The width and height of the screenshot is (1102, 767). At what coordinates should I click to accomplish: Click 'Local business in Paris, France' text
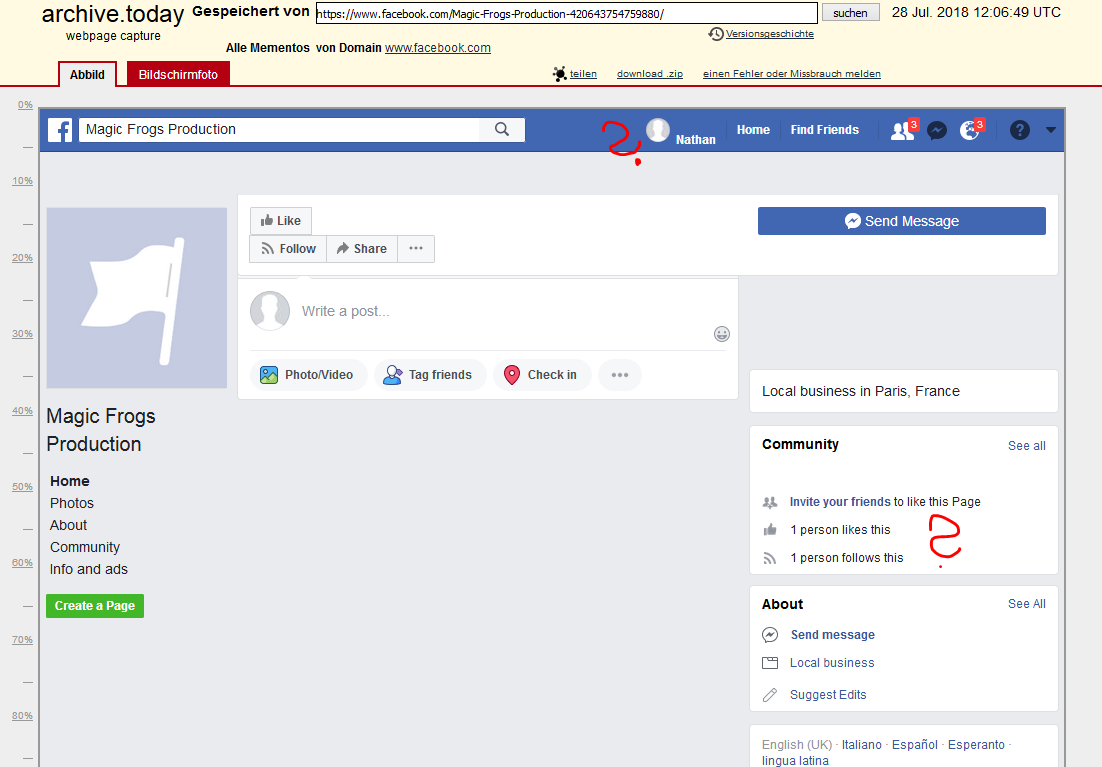[x=861, y=392]
